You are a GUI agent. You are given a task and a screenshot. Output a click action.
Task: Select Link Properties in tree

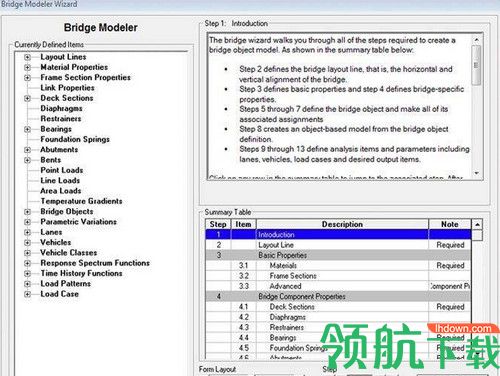67,88
